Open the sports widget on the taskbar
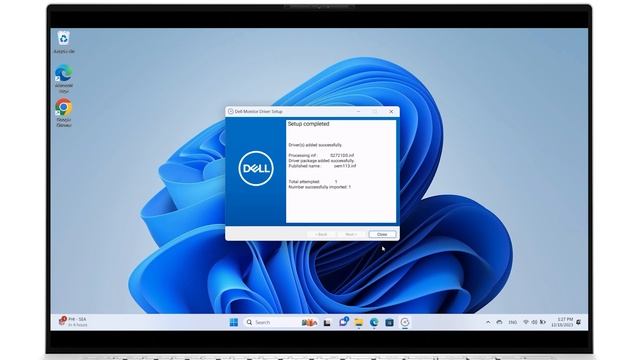 [x=73, y=322]
